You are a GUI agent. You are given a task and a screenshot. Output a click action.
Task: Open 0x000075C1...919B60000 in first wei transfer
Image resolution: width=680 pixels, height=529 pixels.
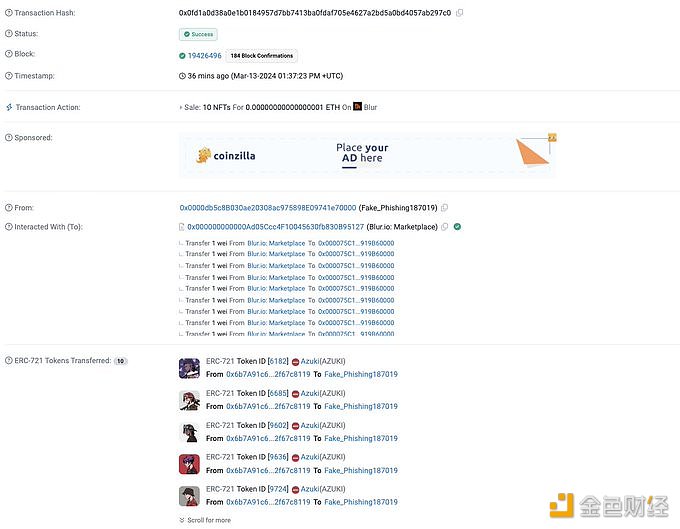[x=356, y=243]
